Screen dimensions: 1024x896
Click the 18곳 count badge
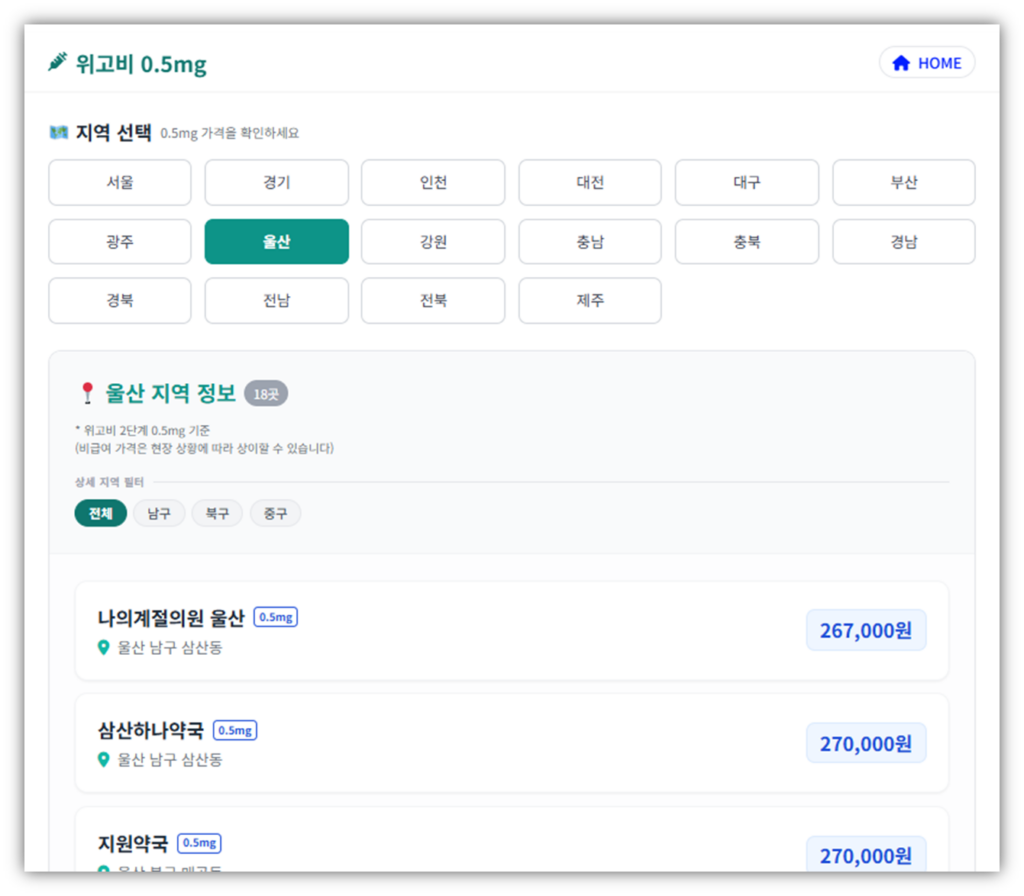[x=265, y=394]
